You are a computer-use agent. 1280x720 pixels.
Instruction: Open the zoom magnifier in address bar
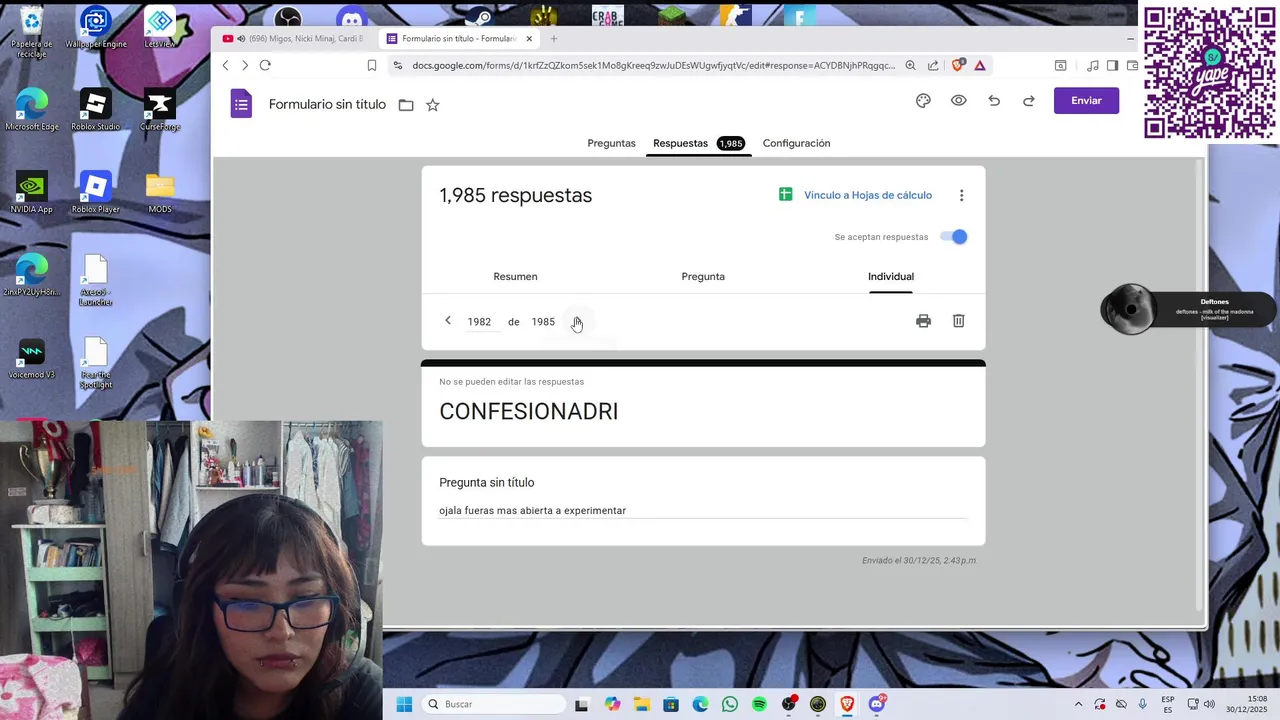tap(910, 65)
